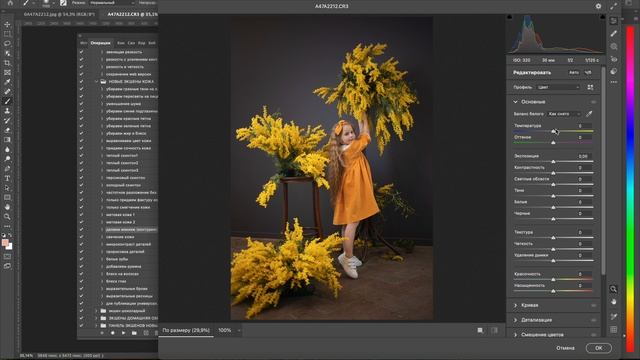The width and height of the screenshot is (640, 360).
Task: Collapse the Основные section
Action: [516, 102]
